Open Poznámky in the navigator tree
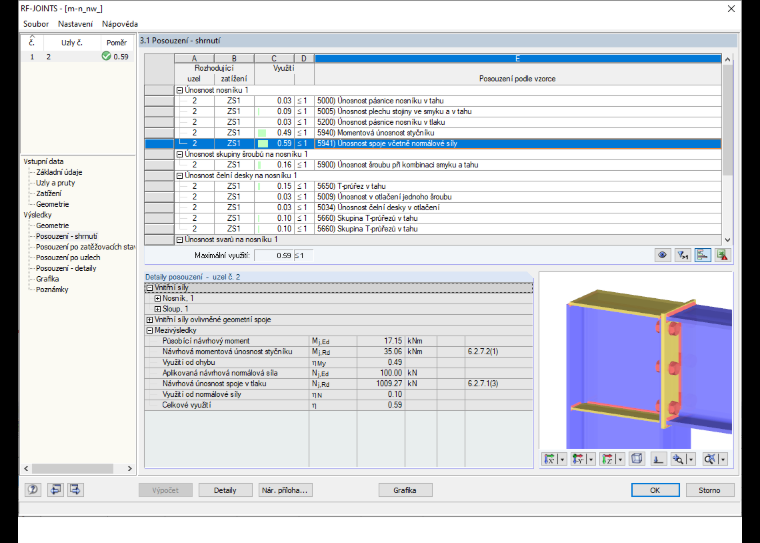760x543 pixels. (x=52, y=289)
